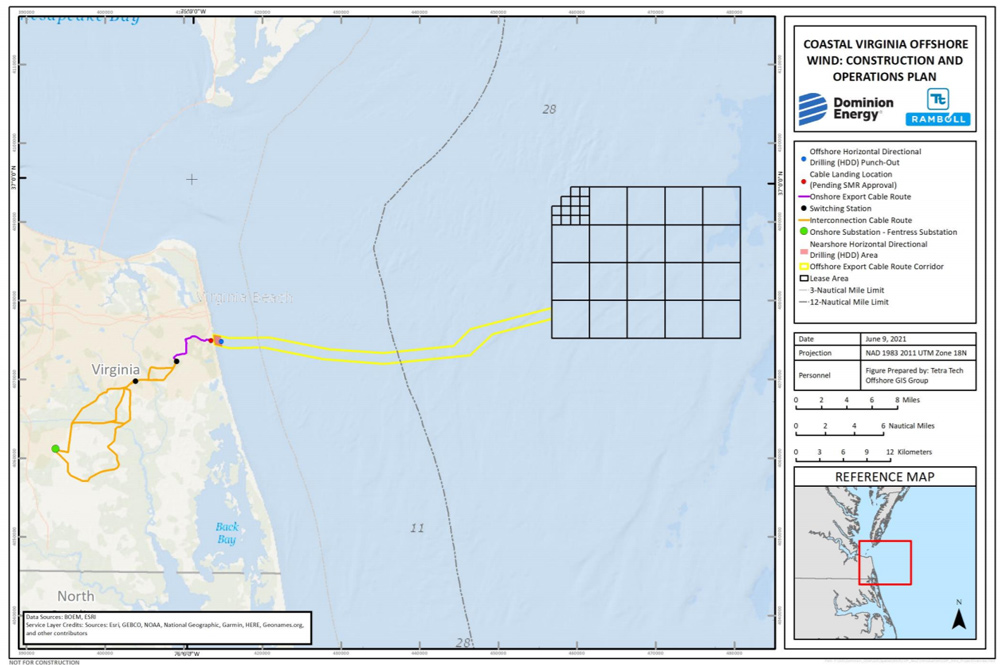Click the Ramboll Tetra Tech logo
The width and height of the screenshot is (1000, 665).
click(937, 107)
